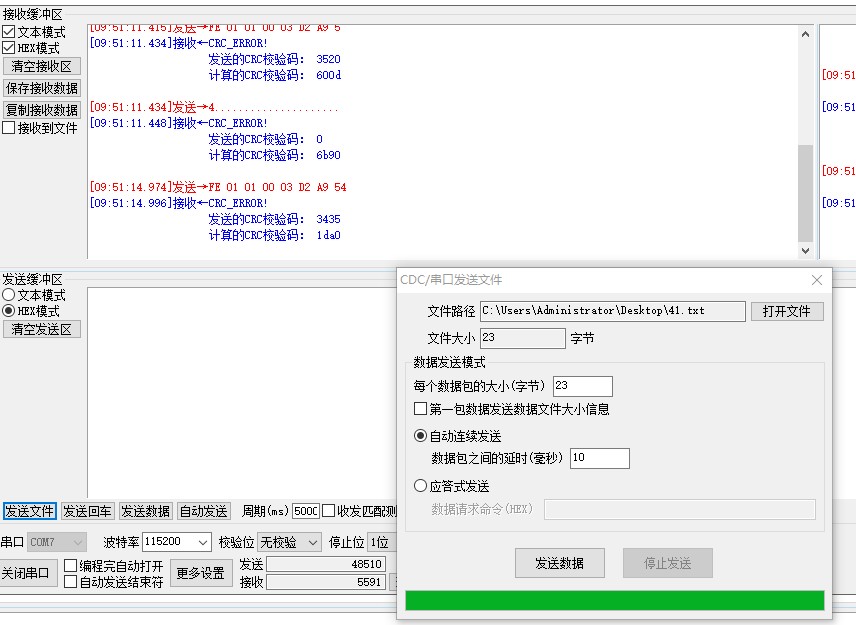Click 发送数据 button in main toolbar row
Viewport: 856px width, 625px height.
pyautogui.click(x=146, y=511)
